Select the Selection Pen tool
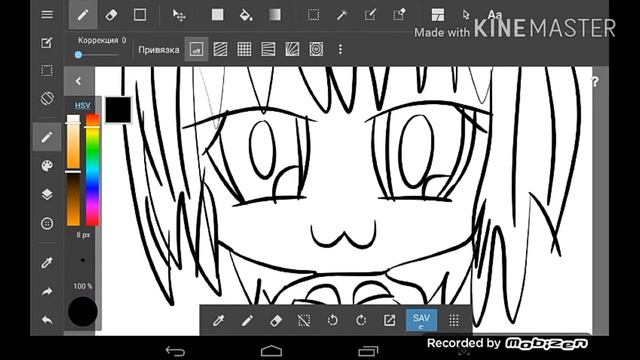The image size is (640, 360). 370,15
